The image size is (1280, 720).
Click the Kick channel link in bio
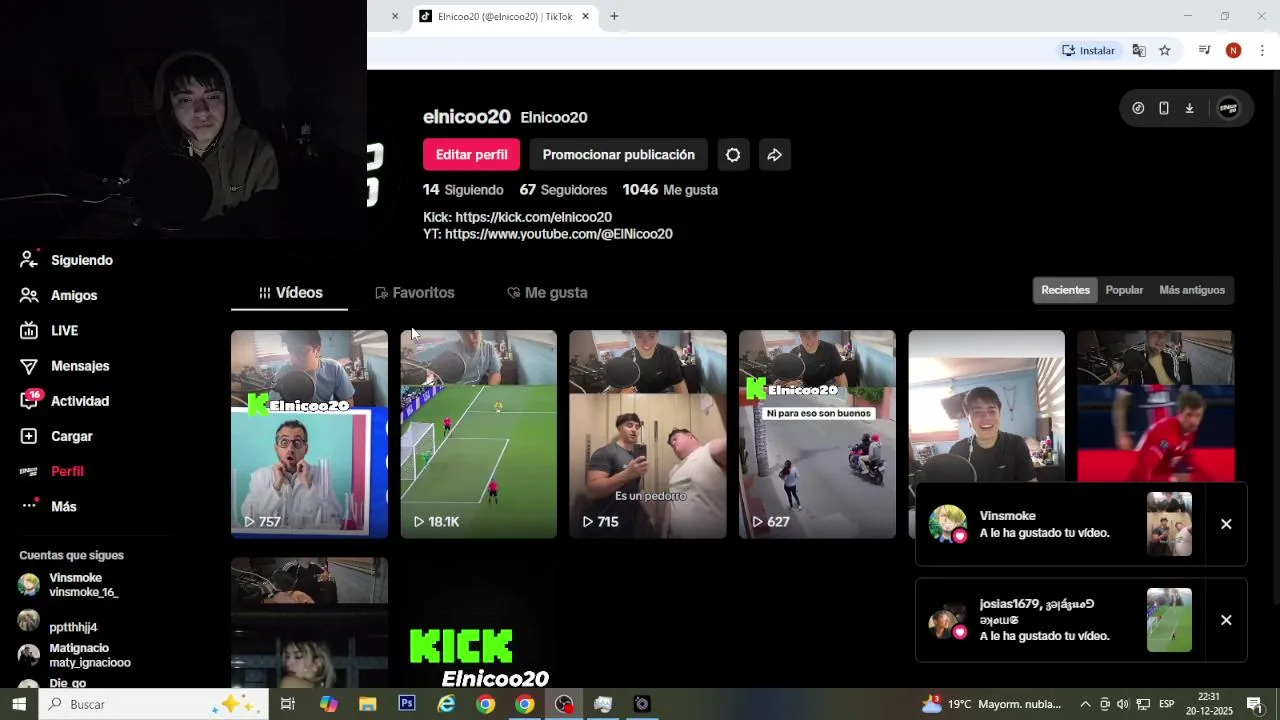click(x=533, y=217)
